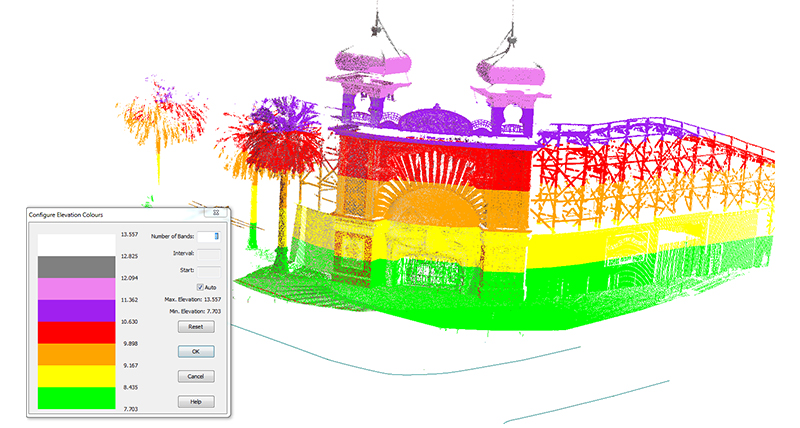800x428 pixels.
Task: Close the Configure Elevation Colours dialog
Action: point(215,213)
